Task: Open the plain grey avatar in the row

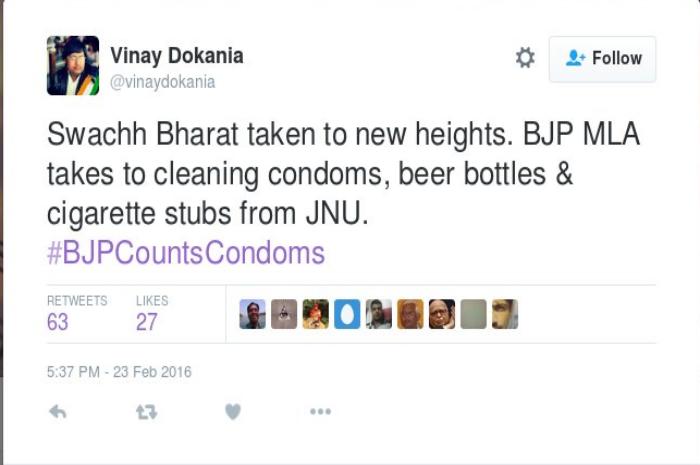Action: click(473, 314)
